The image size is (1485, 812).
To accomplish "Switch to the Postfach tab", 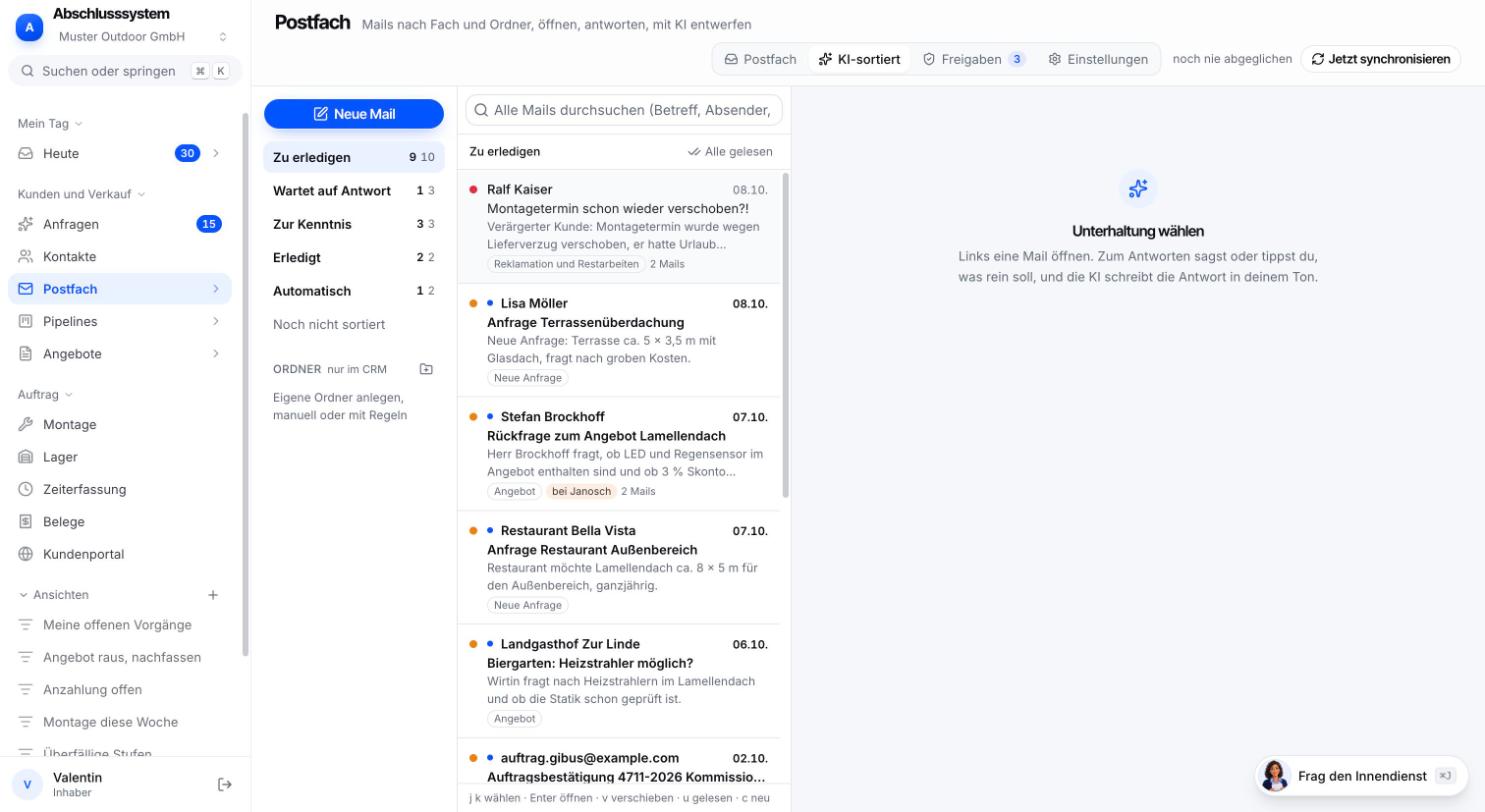I will pos(761,59).
